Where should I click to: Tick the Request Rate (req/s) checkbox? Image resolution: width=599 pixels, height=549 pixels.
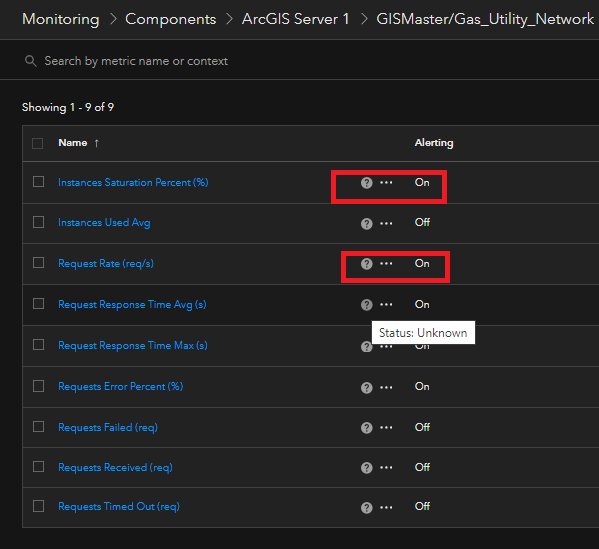(x=38, y=263)
